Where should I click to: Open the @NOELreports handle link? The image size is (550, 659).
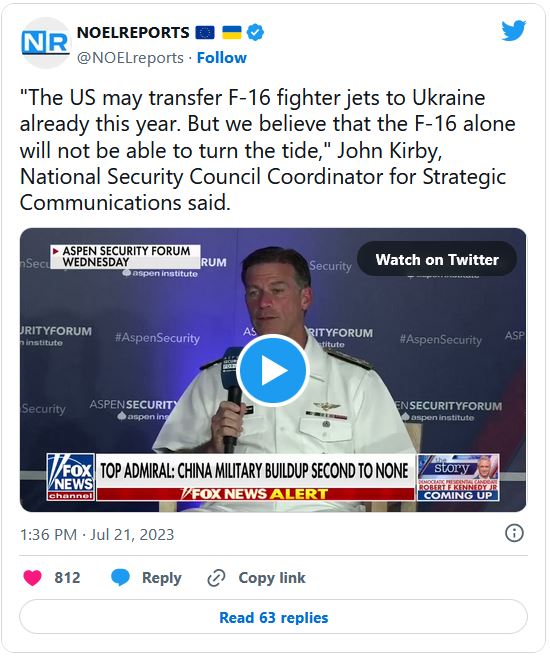[130, 58]
